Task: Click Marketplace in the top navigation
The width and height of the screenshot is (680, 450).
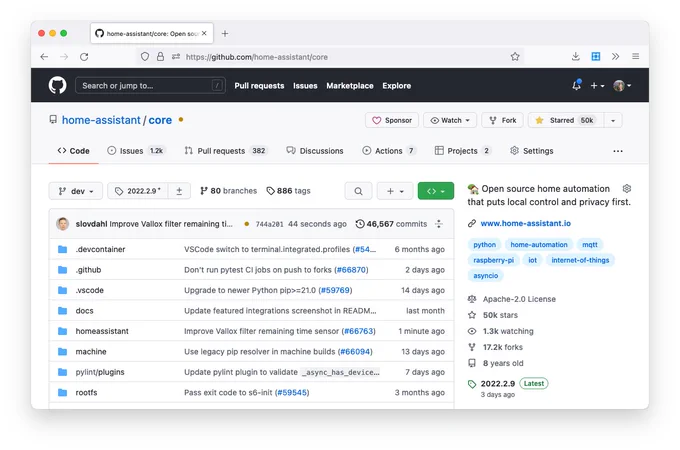Action: pos(350,86)
